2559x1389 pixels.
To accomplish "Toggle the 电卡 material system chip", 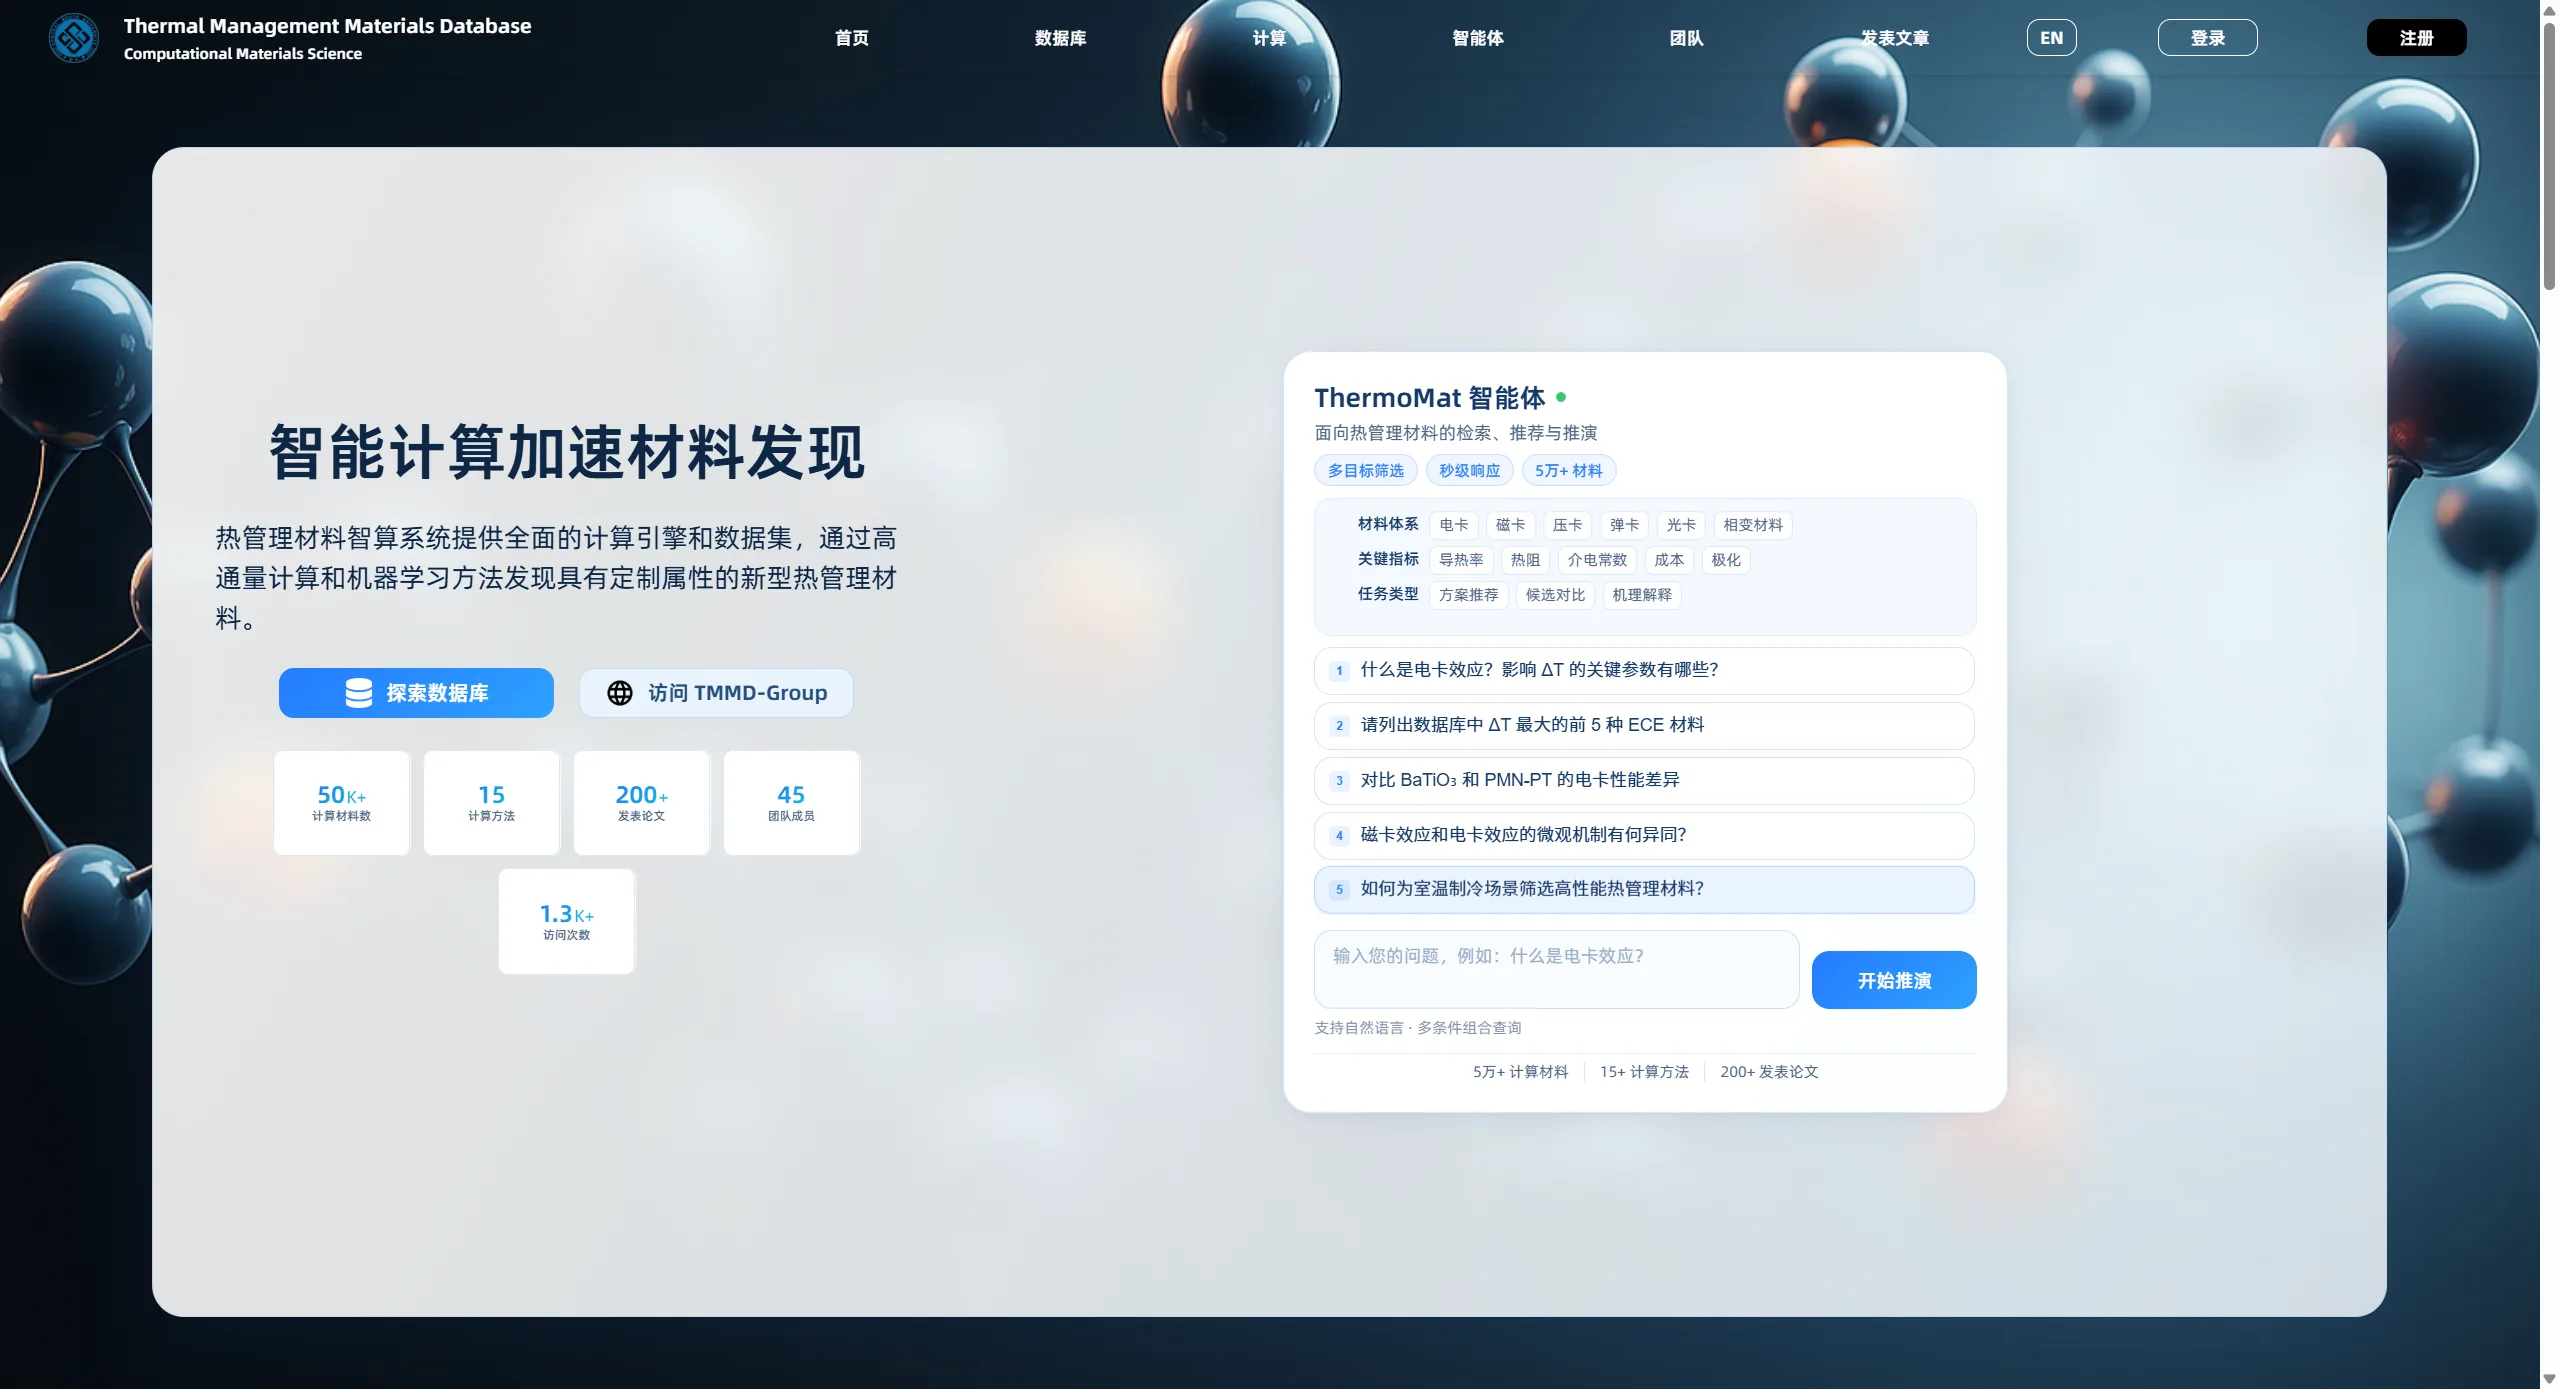I will [x=1453, y=525].
